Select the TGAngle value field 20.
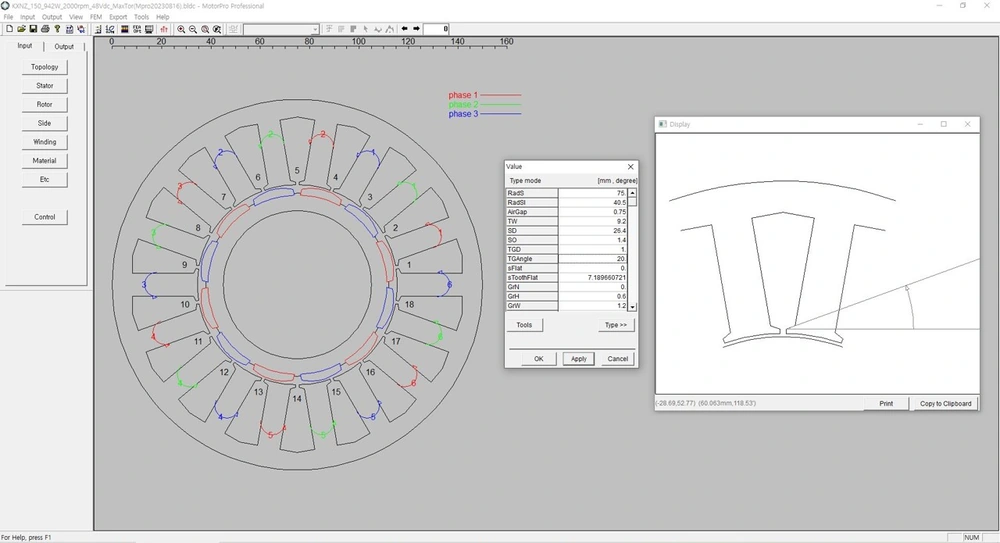The image size is (1000, 543). [592, 259]
